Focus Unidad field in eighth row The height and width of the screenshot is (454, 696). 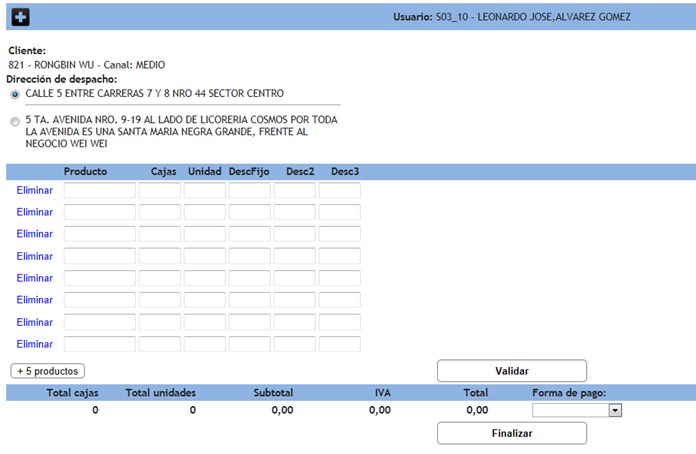point(205,344)
